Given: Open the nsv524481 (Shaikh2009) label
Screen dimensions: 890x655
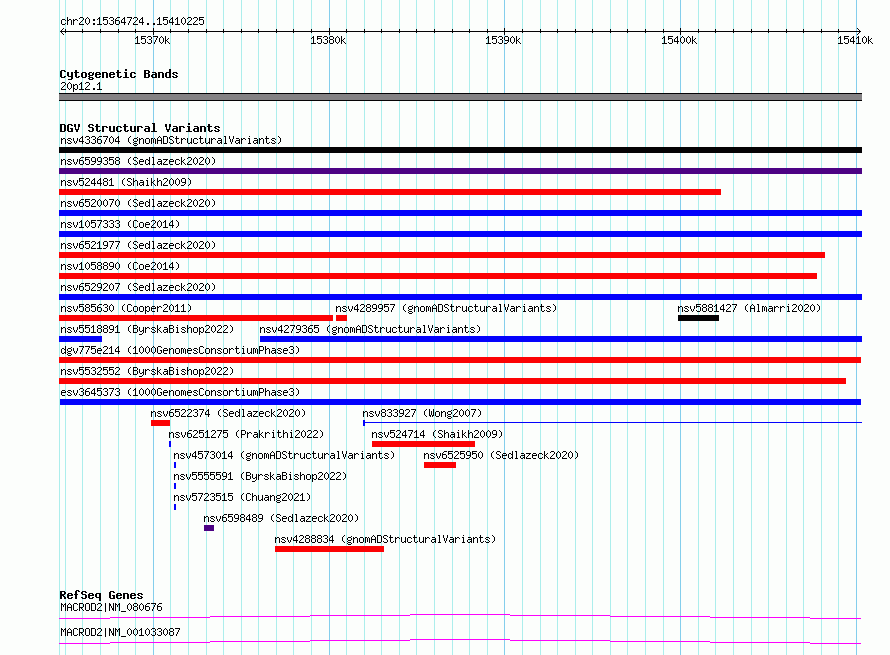Looking at the screenshot, I should pos(126,182).
